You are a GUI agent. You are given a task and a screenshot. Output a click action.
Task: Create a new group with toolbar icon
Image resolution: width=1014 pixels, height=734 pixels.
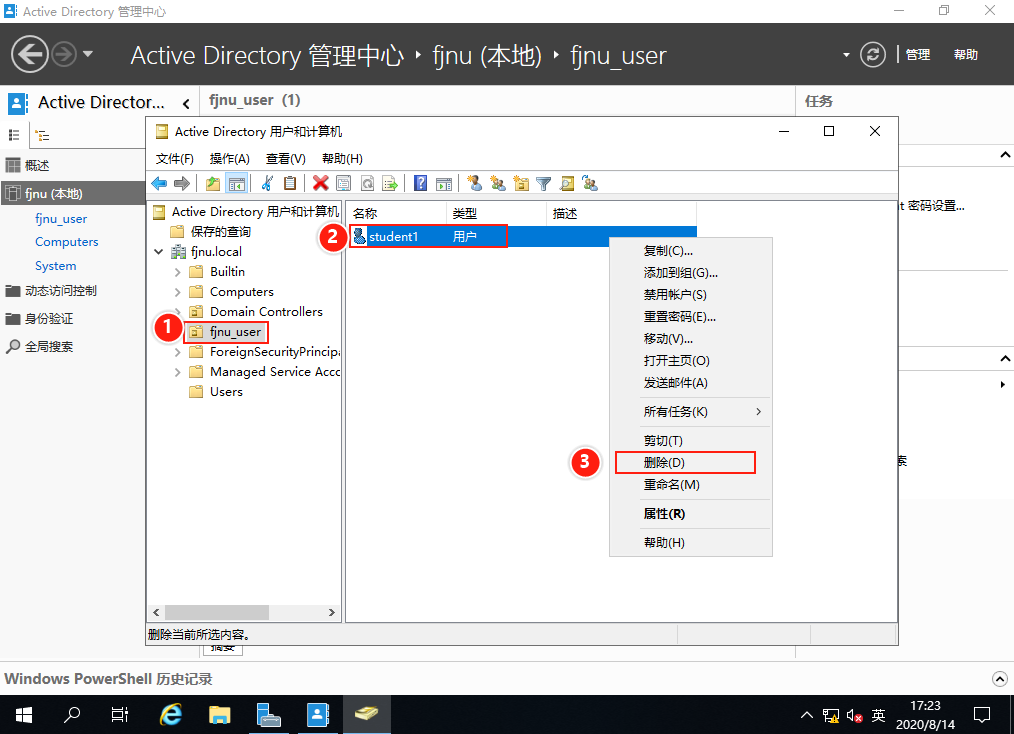point(498,184)
